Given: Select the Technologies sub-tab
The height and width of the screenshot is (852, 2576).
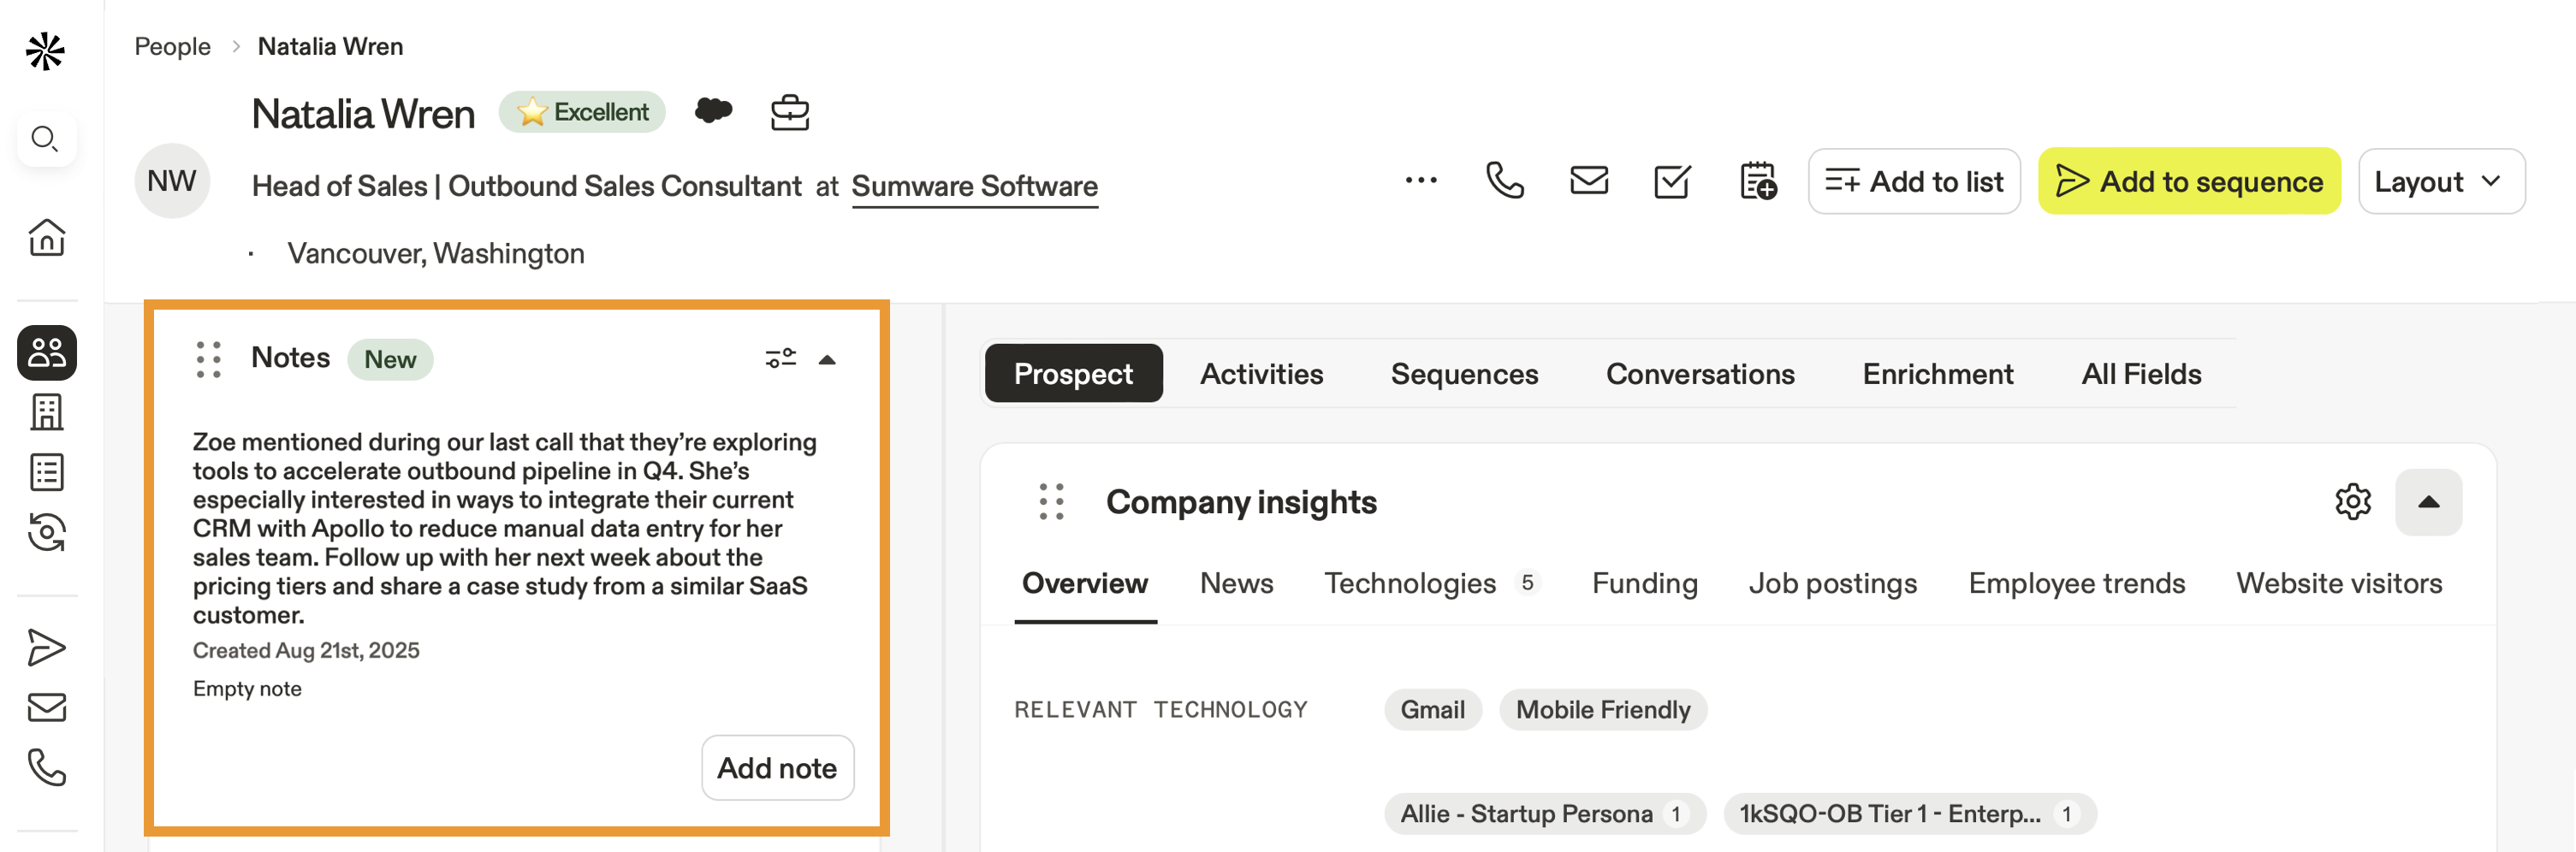Looking at the screenshot, I should pyautogui.click(x=1410, y=583).
